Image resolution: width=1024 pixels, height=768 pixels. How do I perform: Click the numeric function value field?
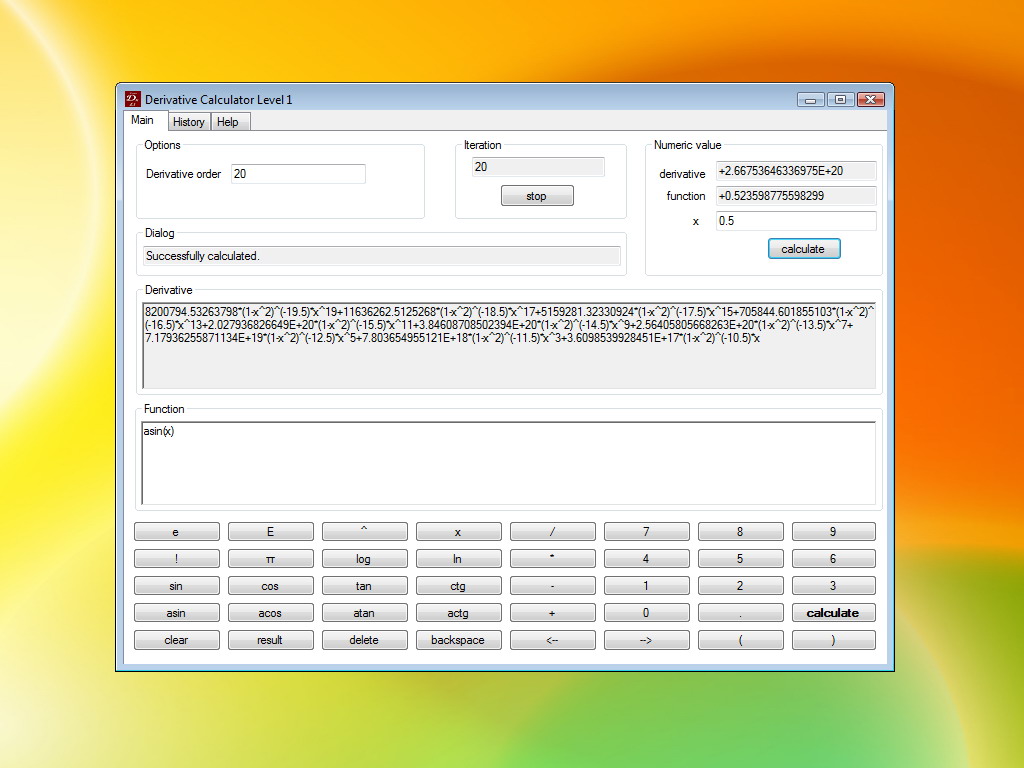(x=795, y=196)
